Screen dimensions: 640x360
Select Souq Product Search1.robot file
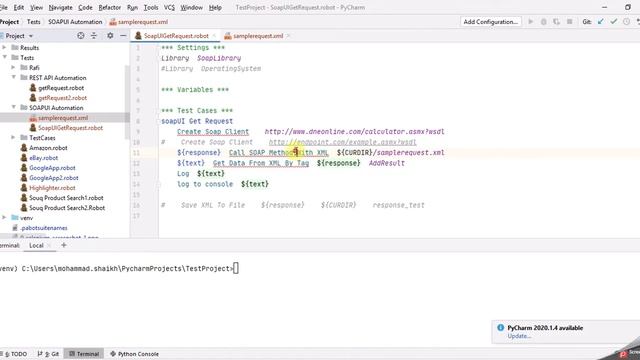tap(66, 198)
